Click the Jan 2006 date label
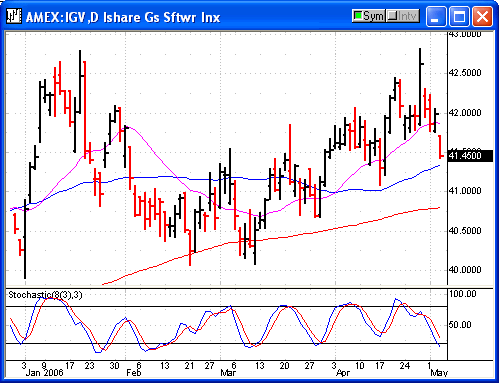The image size is (499, 383). pyautogui.click(x=44, y=373)
